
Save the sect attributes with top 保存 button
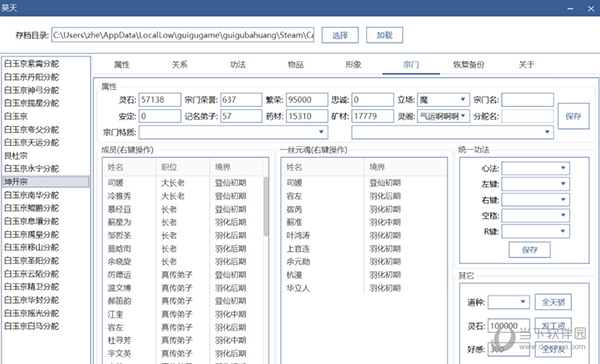point(573,116)
